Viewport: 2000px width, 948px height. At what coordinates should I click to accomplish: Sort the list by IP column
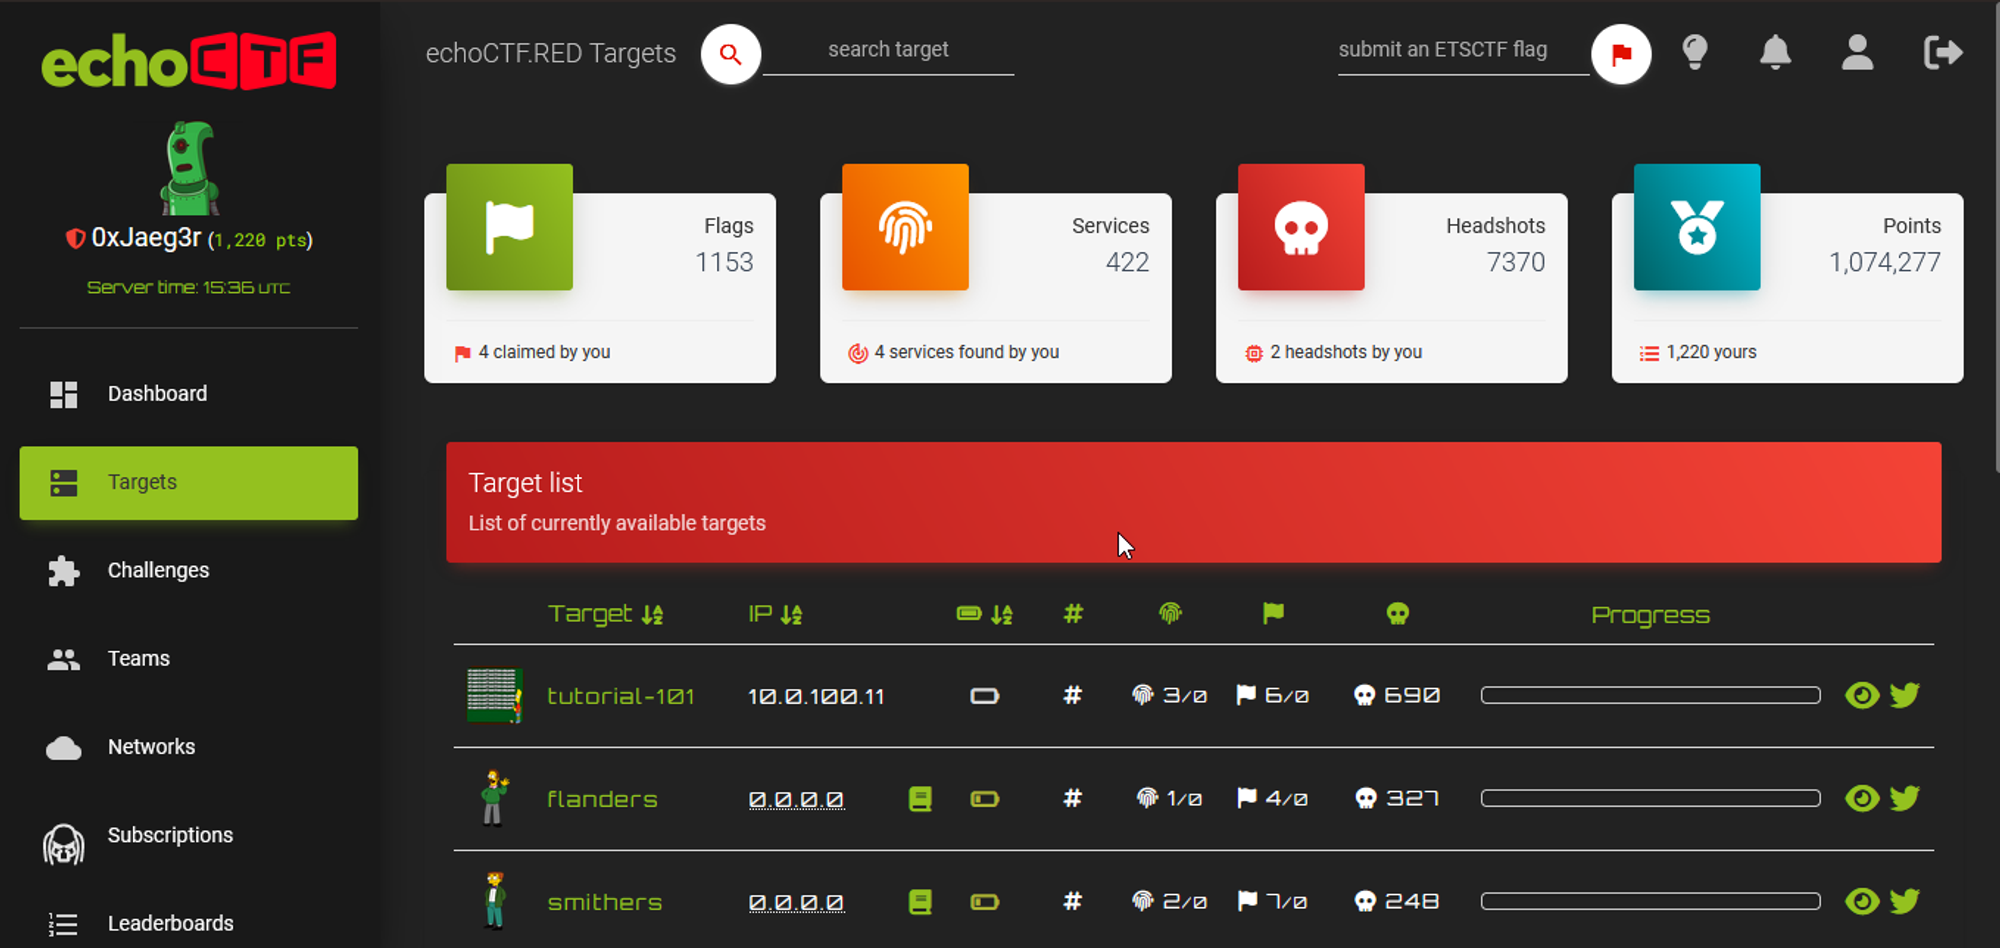(775, 614)
